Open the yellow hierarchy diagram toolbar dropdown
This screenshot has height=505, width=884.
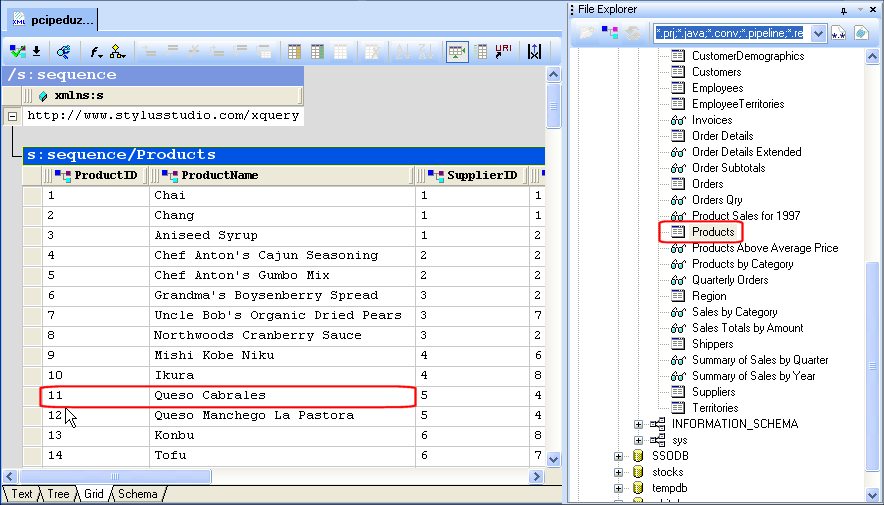[x=117, y=52]
